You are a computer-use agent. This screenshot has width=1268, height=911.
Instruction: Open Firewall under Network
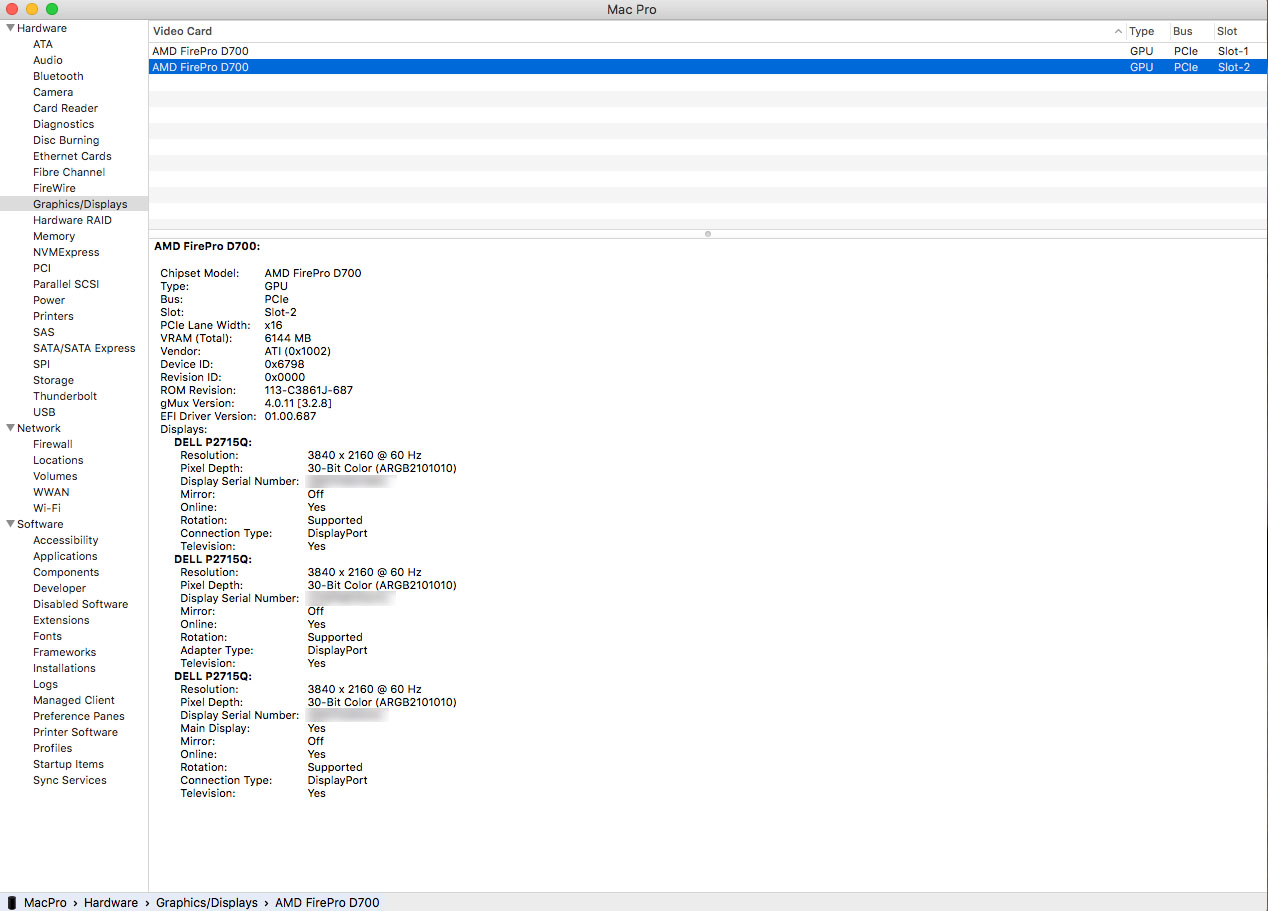(x=53, y=444)
